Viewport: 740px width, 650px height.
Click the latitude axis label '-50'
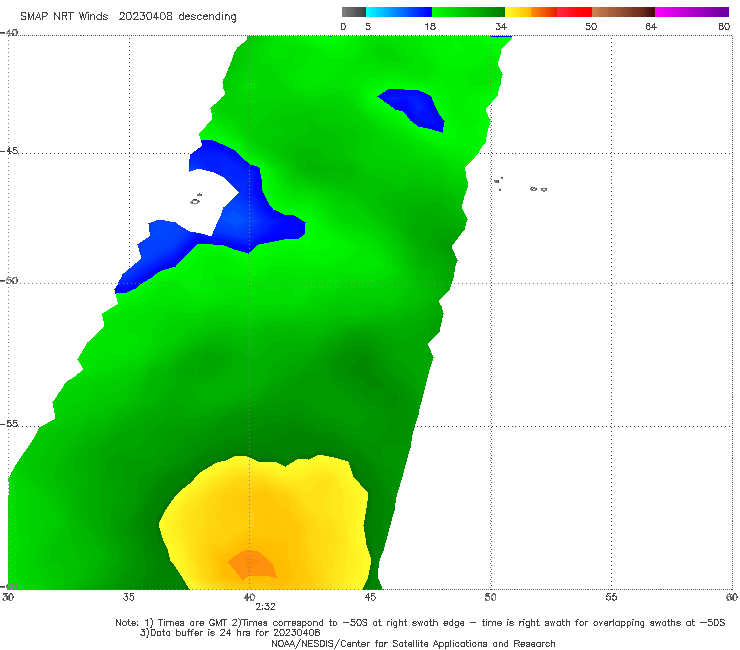[9, 280]
